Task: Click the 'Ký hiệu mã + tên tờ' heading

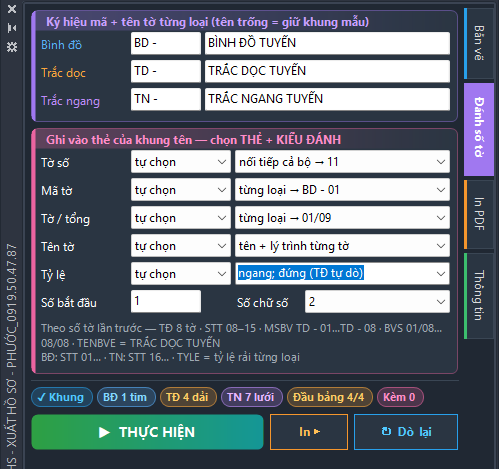Action: [208, 22]
